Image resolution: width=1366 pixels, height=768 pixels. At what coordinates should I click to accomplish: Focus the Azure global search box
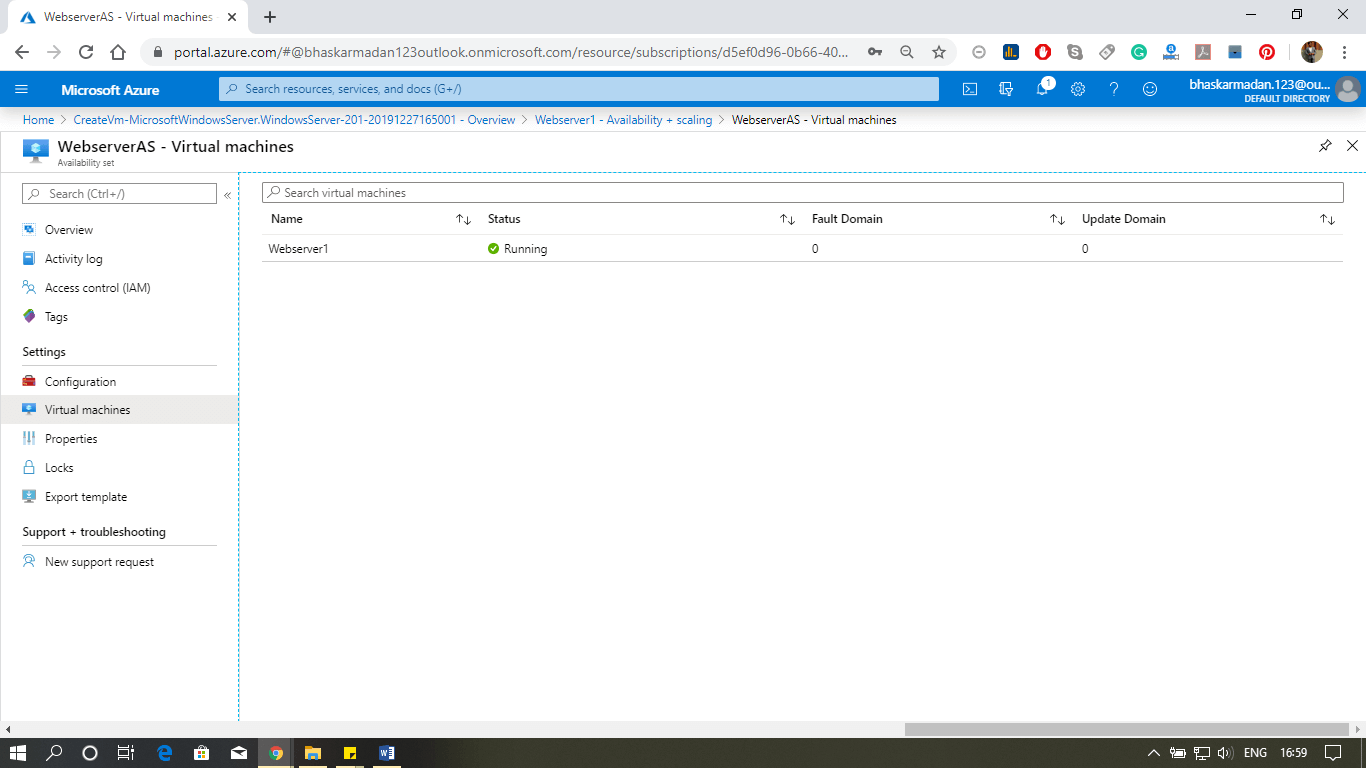pos(579,89)
